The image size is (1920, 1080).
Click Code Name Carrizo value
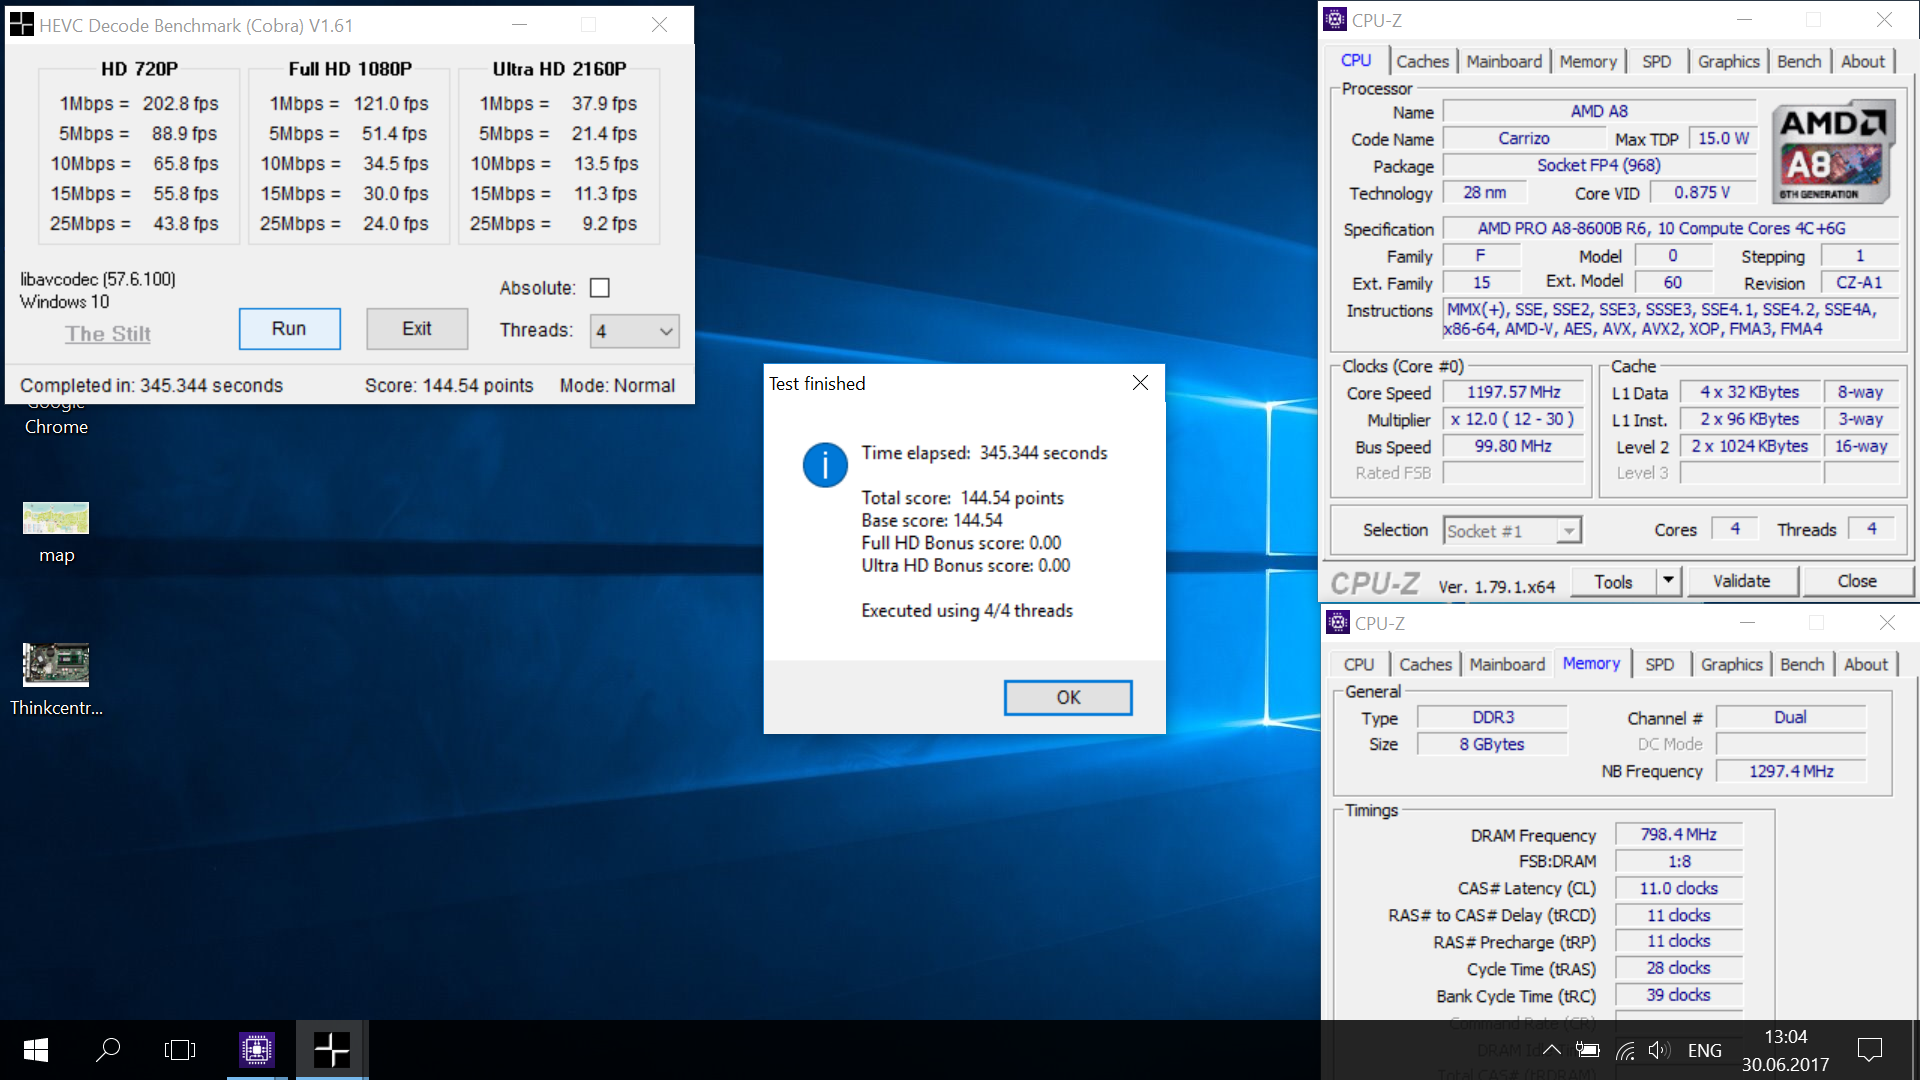coord(1524,139)
